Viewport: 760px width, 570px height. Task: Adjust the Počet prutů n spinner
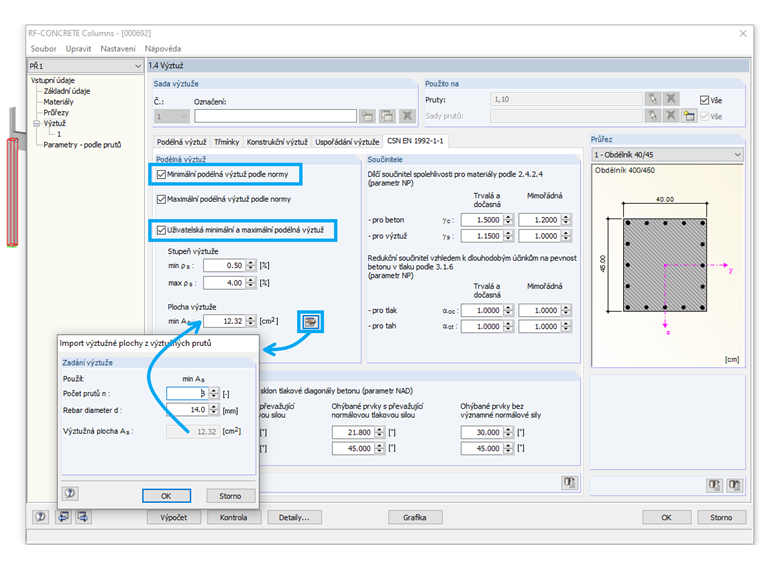pyautogui.click(x=214, y=394)
